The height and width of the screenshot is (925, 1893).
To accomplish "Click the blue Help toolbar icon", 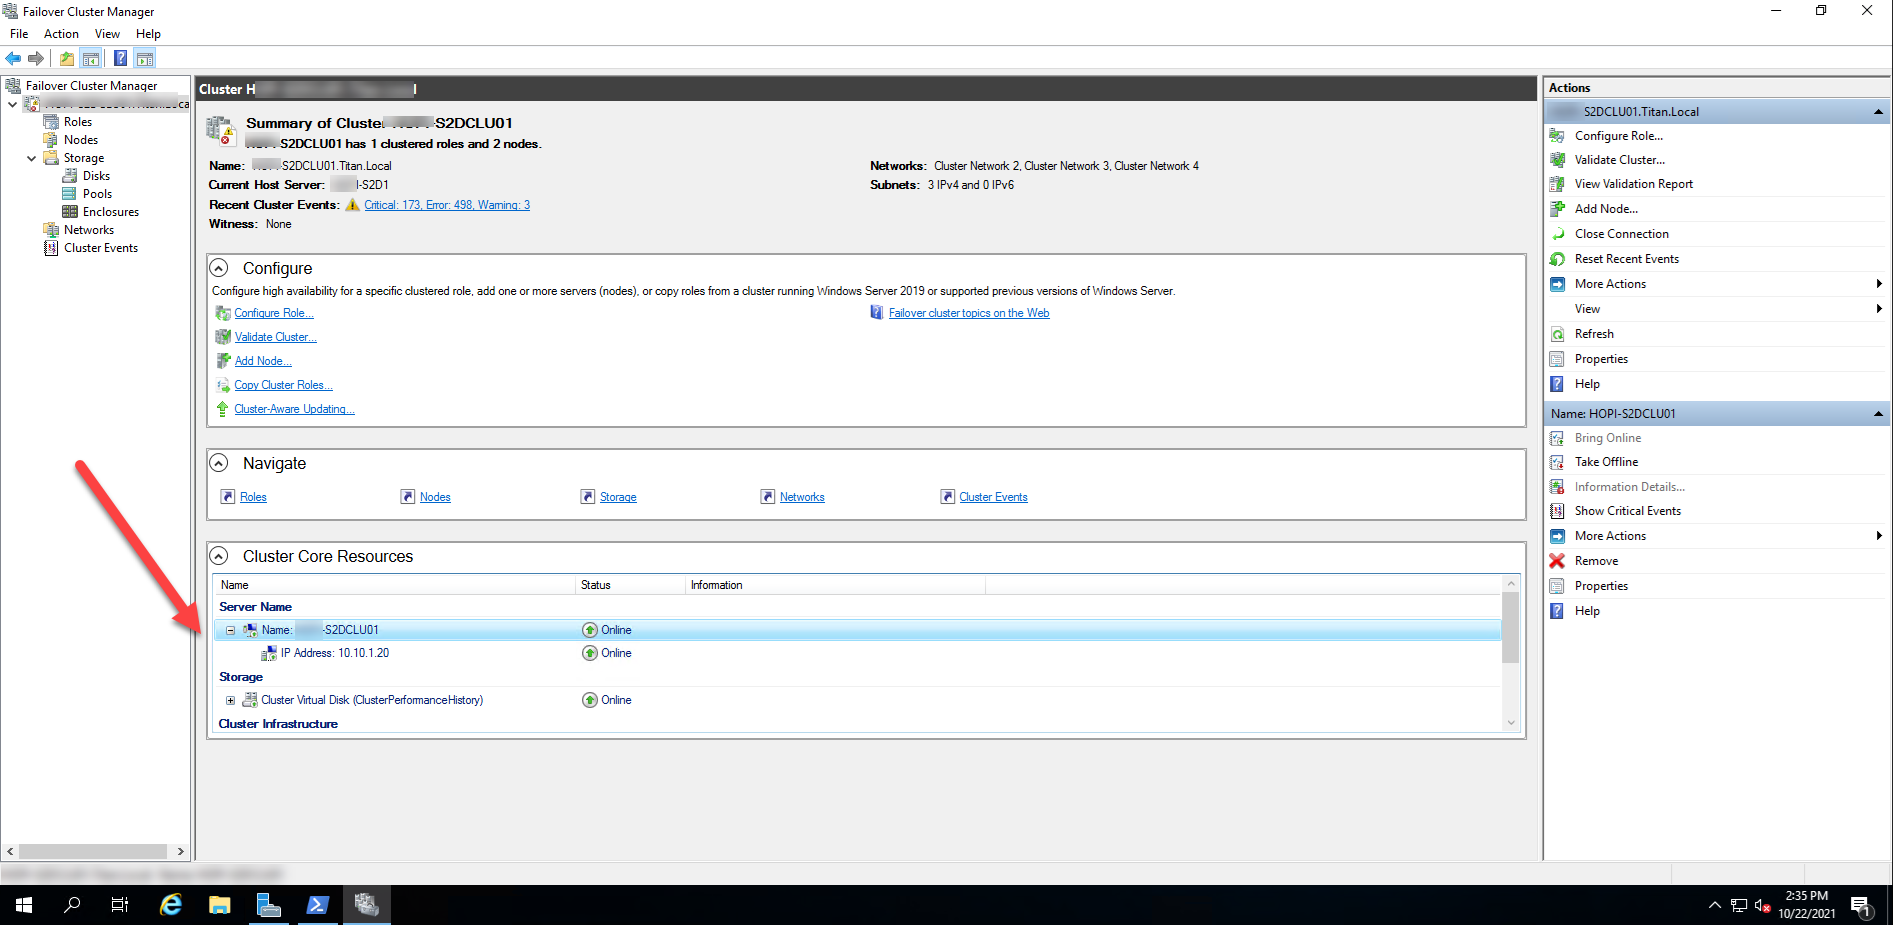I will pyautogui.click(x=120, y=59).
